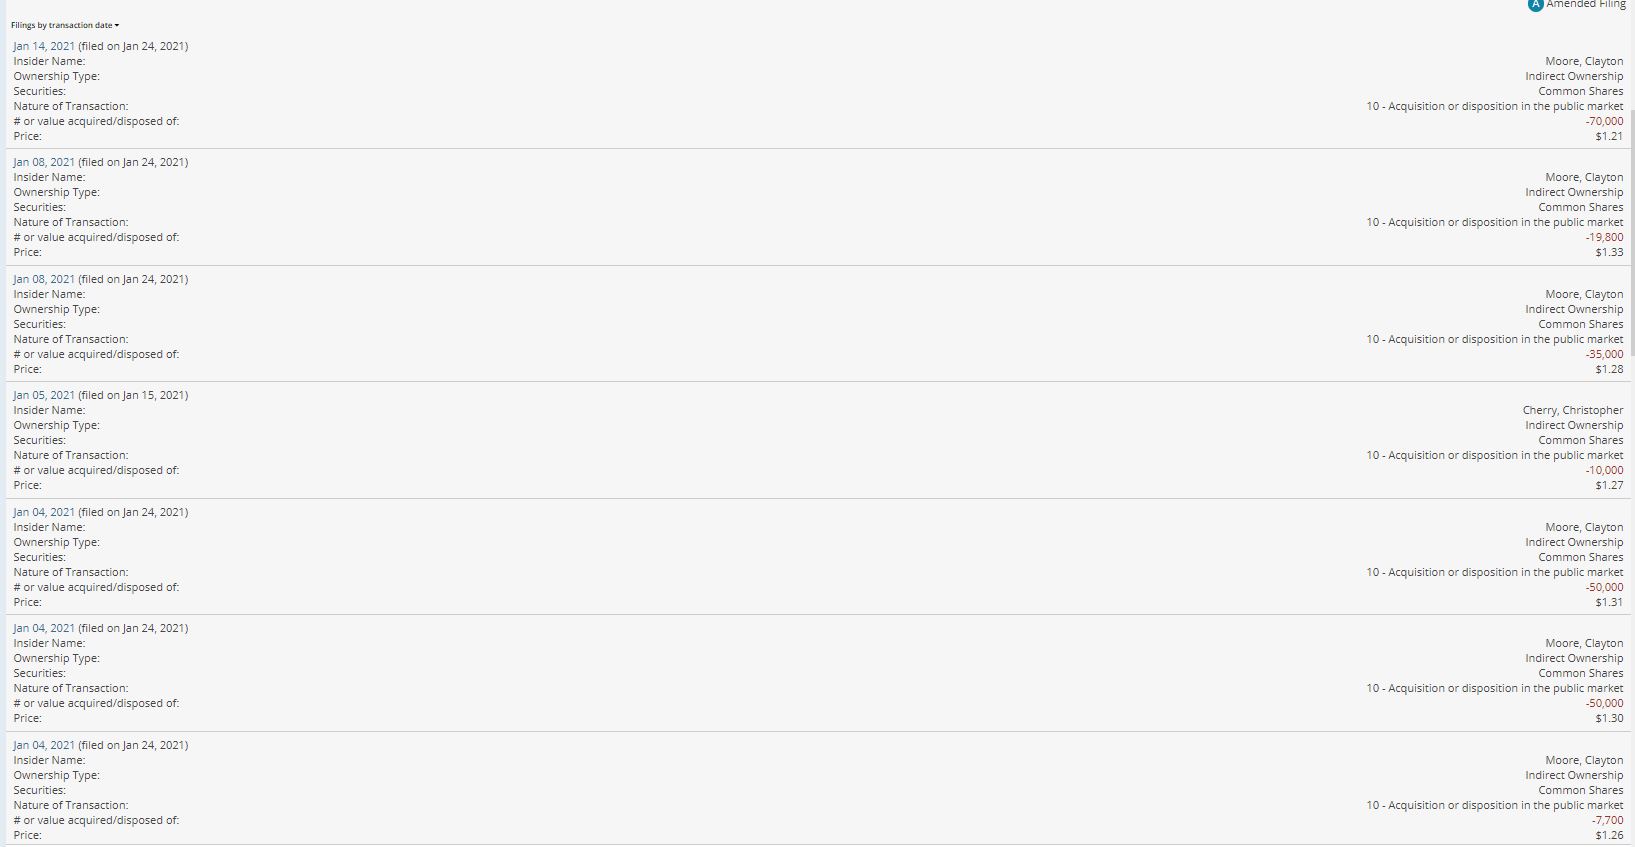
Task: Open the Filings by transaction date dropdown
Action: tap(65, 25)
